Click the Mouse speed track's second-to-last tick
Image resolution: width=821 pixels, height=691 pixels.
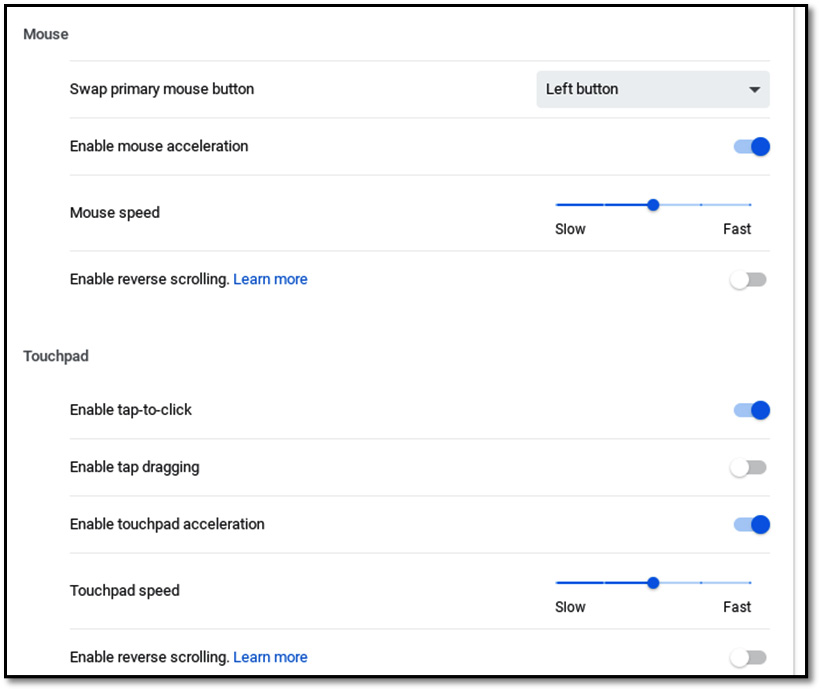point(701,205)
